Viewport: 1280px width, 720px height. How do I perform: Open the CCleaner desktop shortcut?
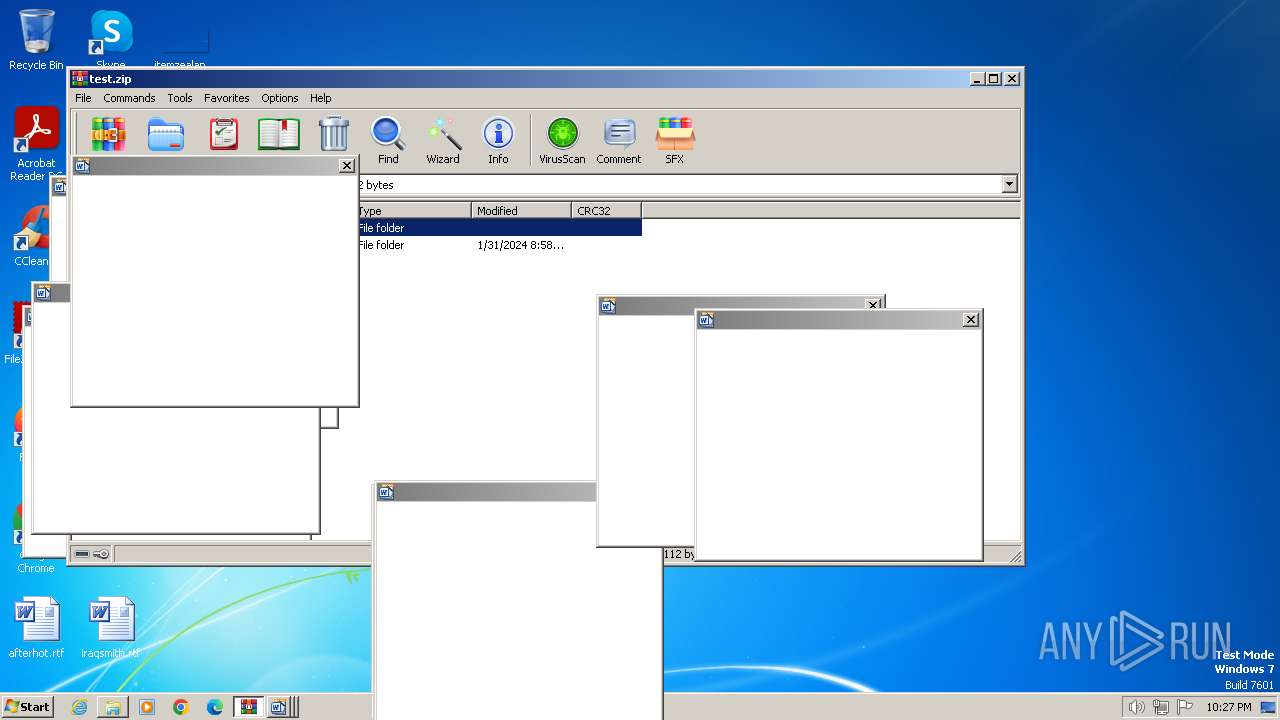point(31,237)
